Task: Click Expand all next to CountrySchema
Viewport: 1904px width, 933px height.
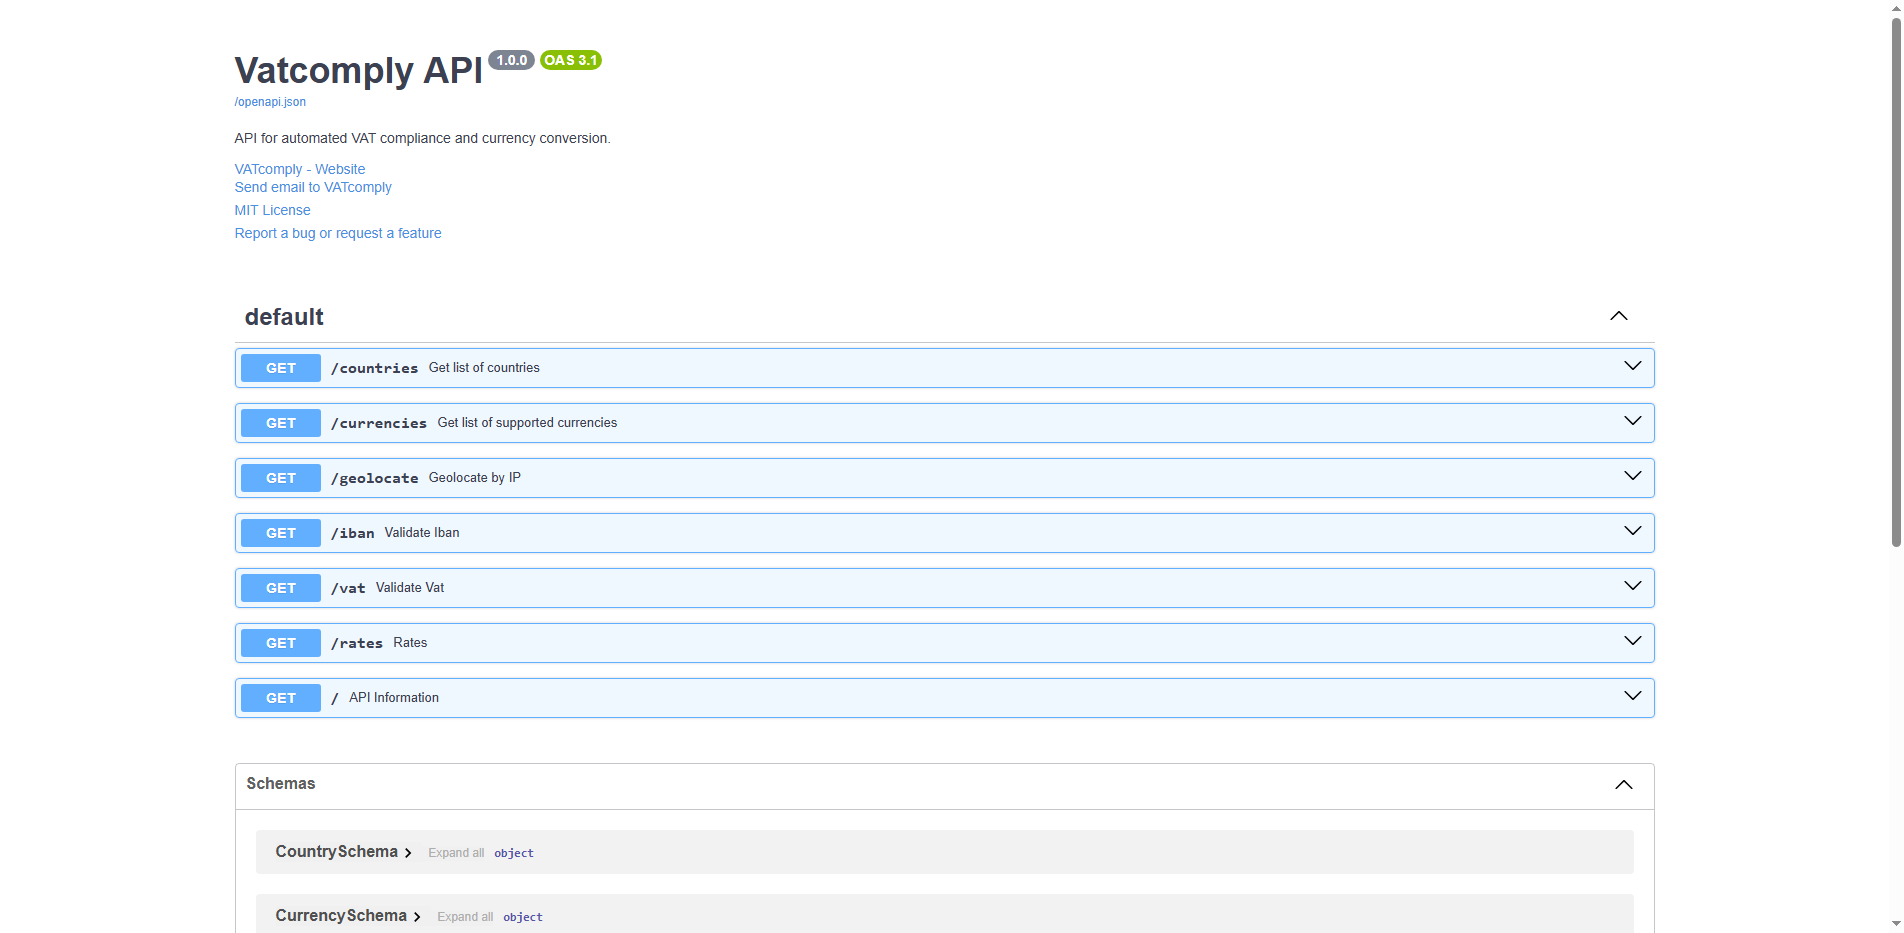Action: click(456, 853)
